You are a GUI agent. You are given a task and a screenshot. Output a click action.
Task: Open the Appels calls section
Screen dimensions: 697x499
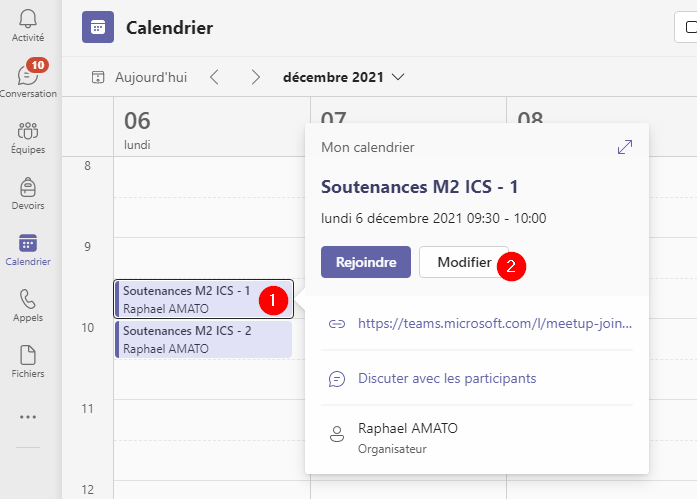pos(28,306)
